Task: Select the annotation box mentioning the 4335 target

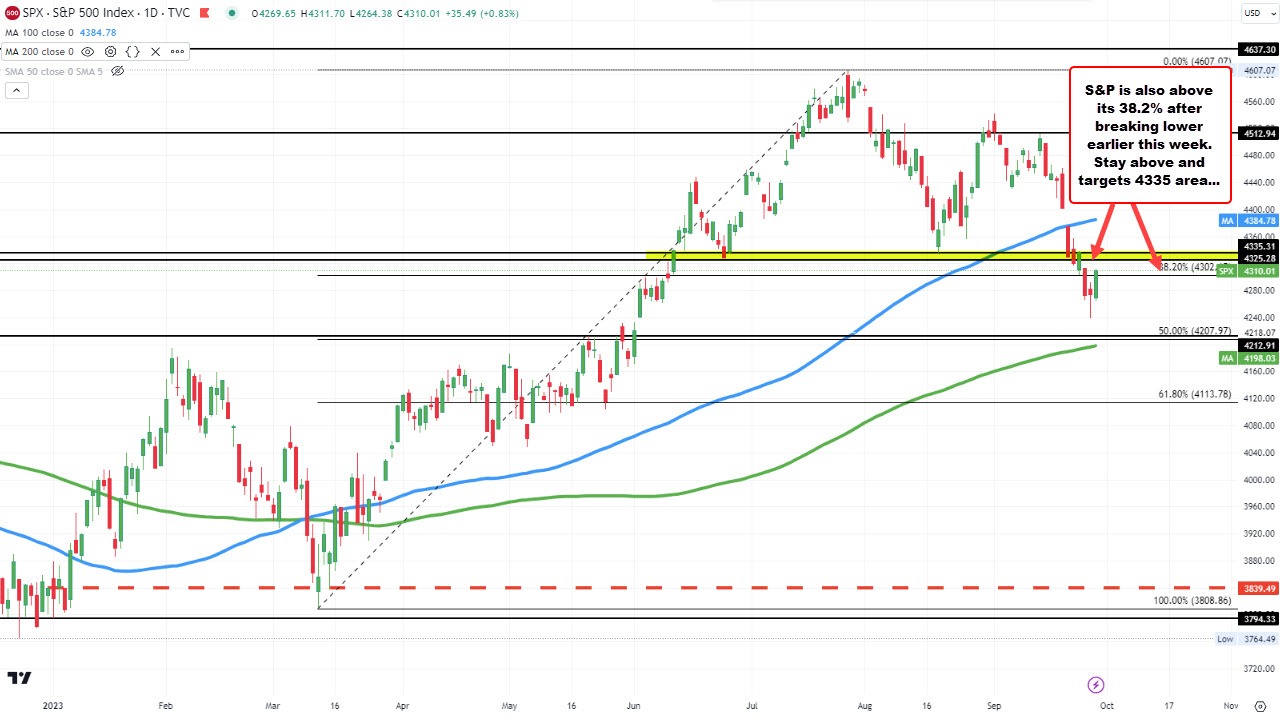Action: [x=1149, y=136]
